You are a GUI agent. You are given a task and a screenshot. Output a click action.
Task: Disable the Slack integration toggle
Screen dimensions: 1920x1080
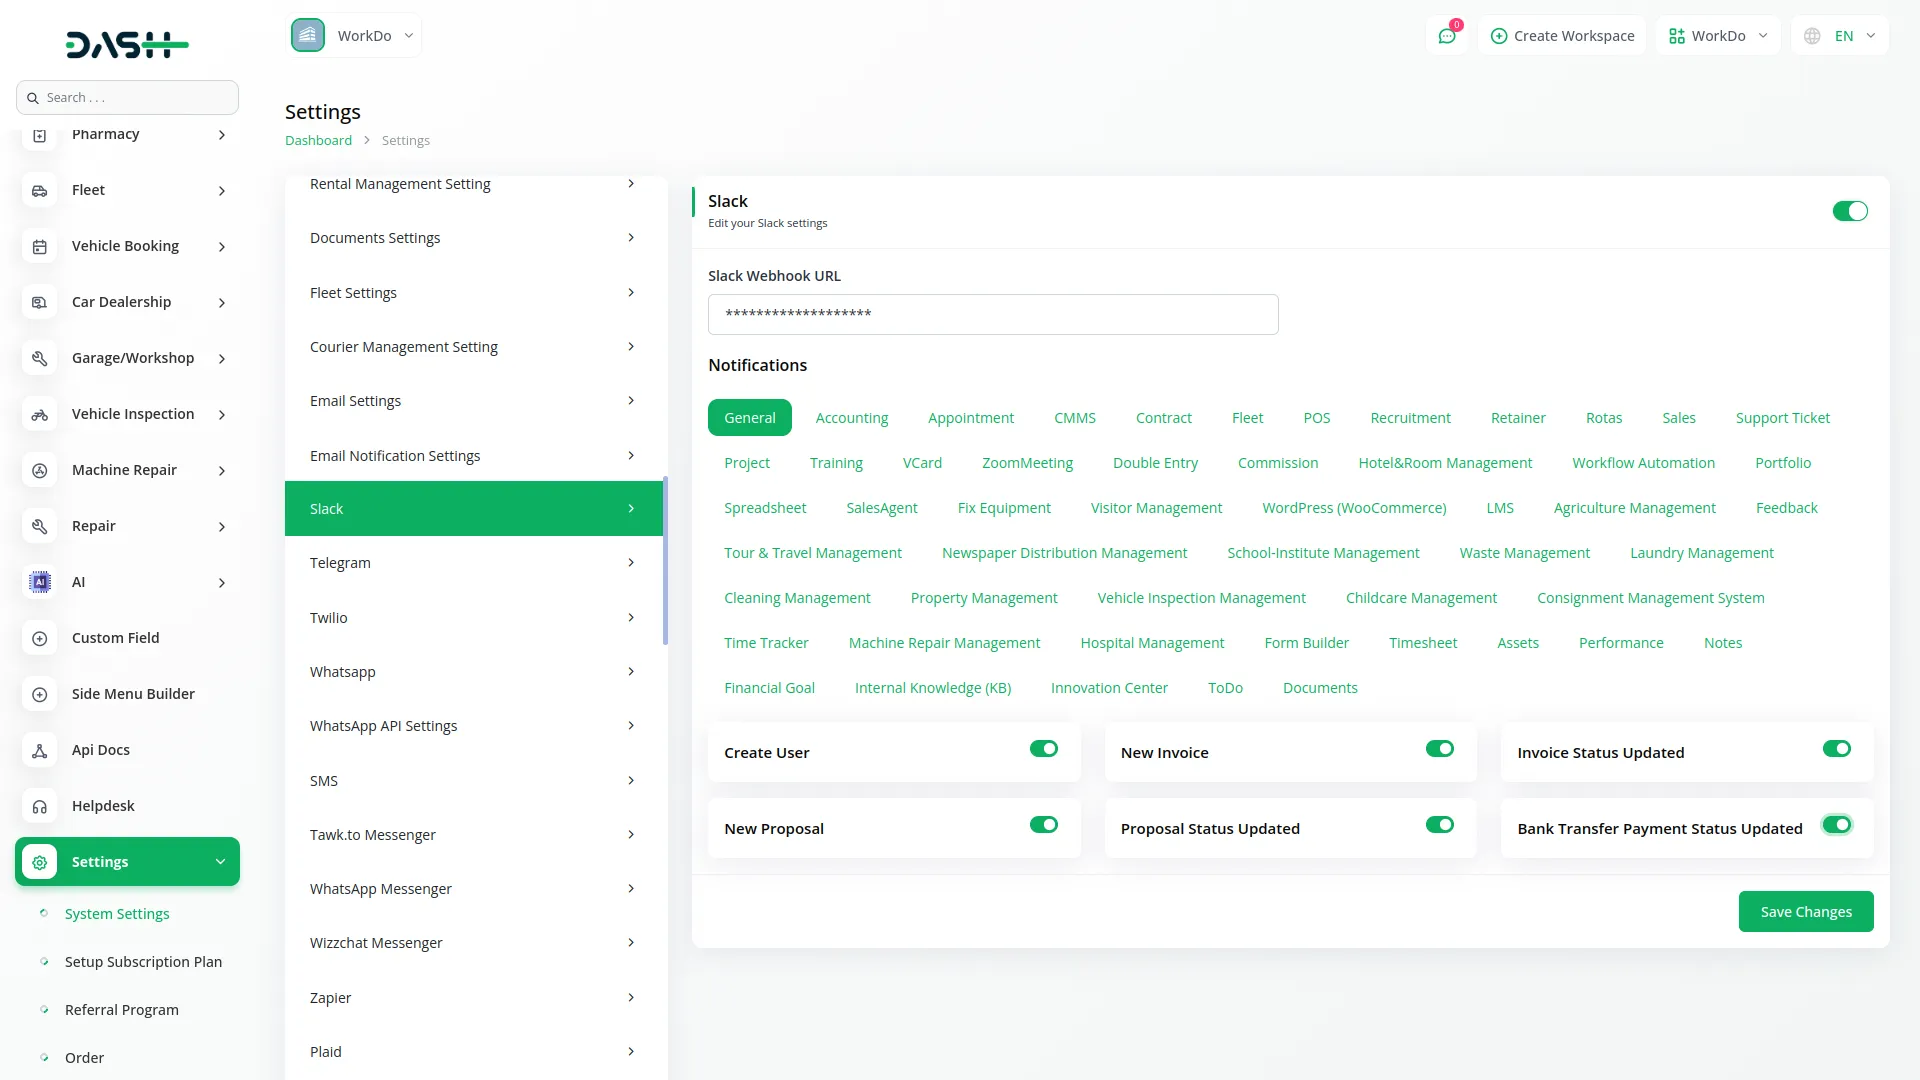(1849, 211)
